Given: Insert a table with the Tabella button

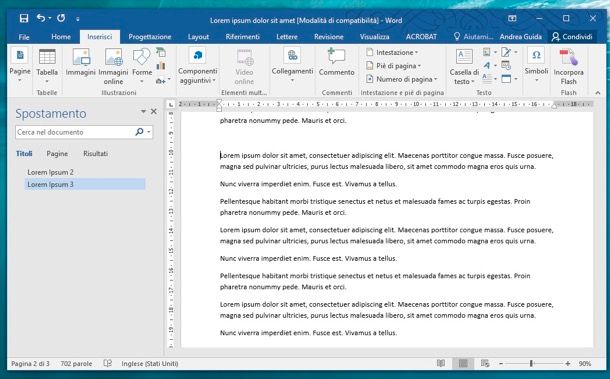Looking at the screenshot, I should pyautogui.click(x=47, y=65).
